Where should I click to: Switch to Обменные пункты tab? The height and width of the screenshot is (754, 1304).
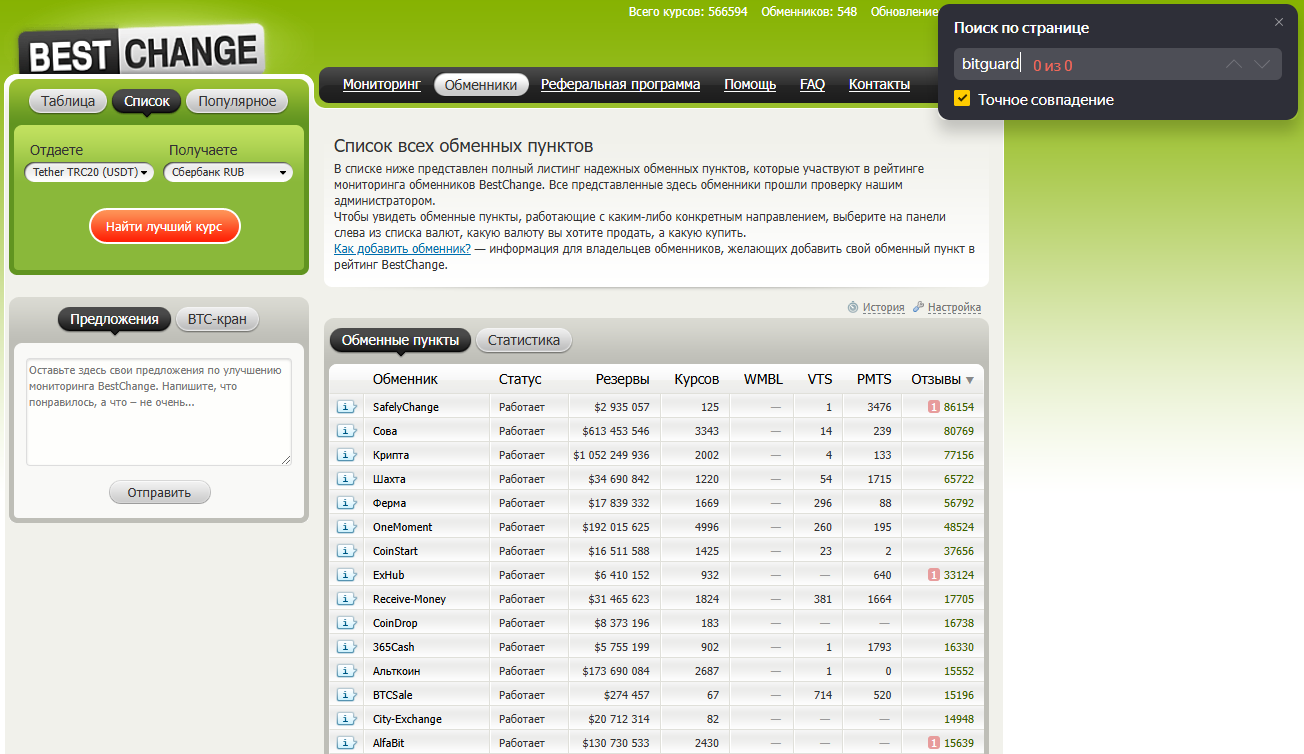click(x=400, y=340)
